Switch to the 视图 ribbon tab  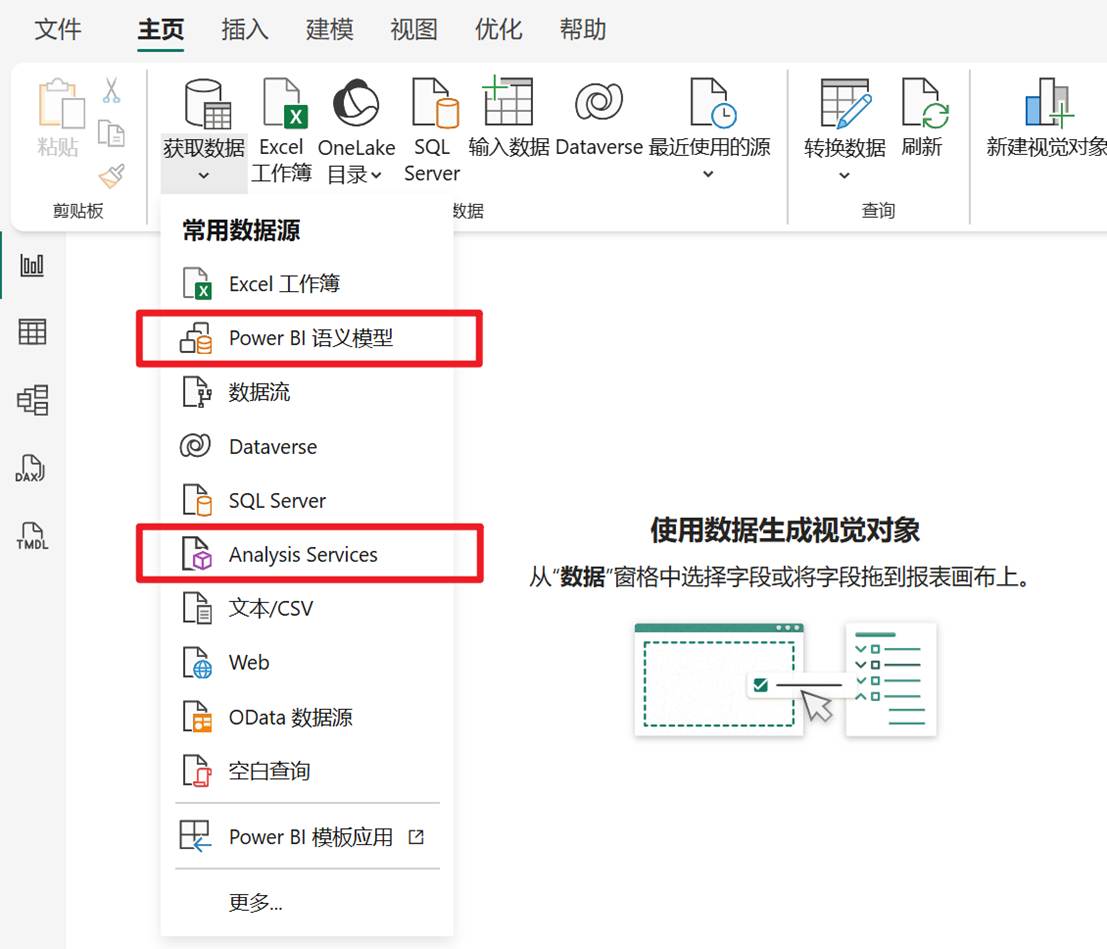414,30
